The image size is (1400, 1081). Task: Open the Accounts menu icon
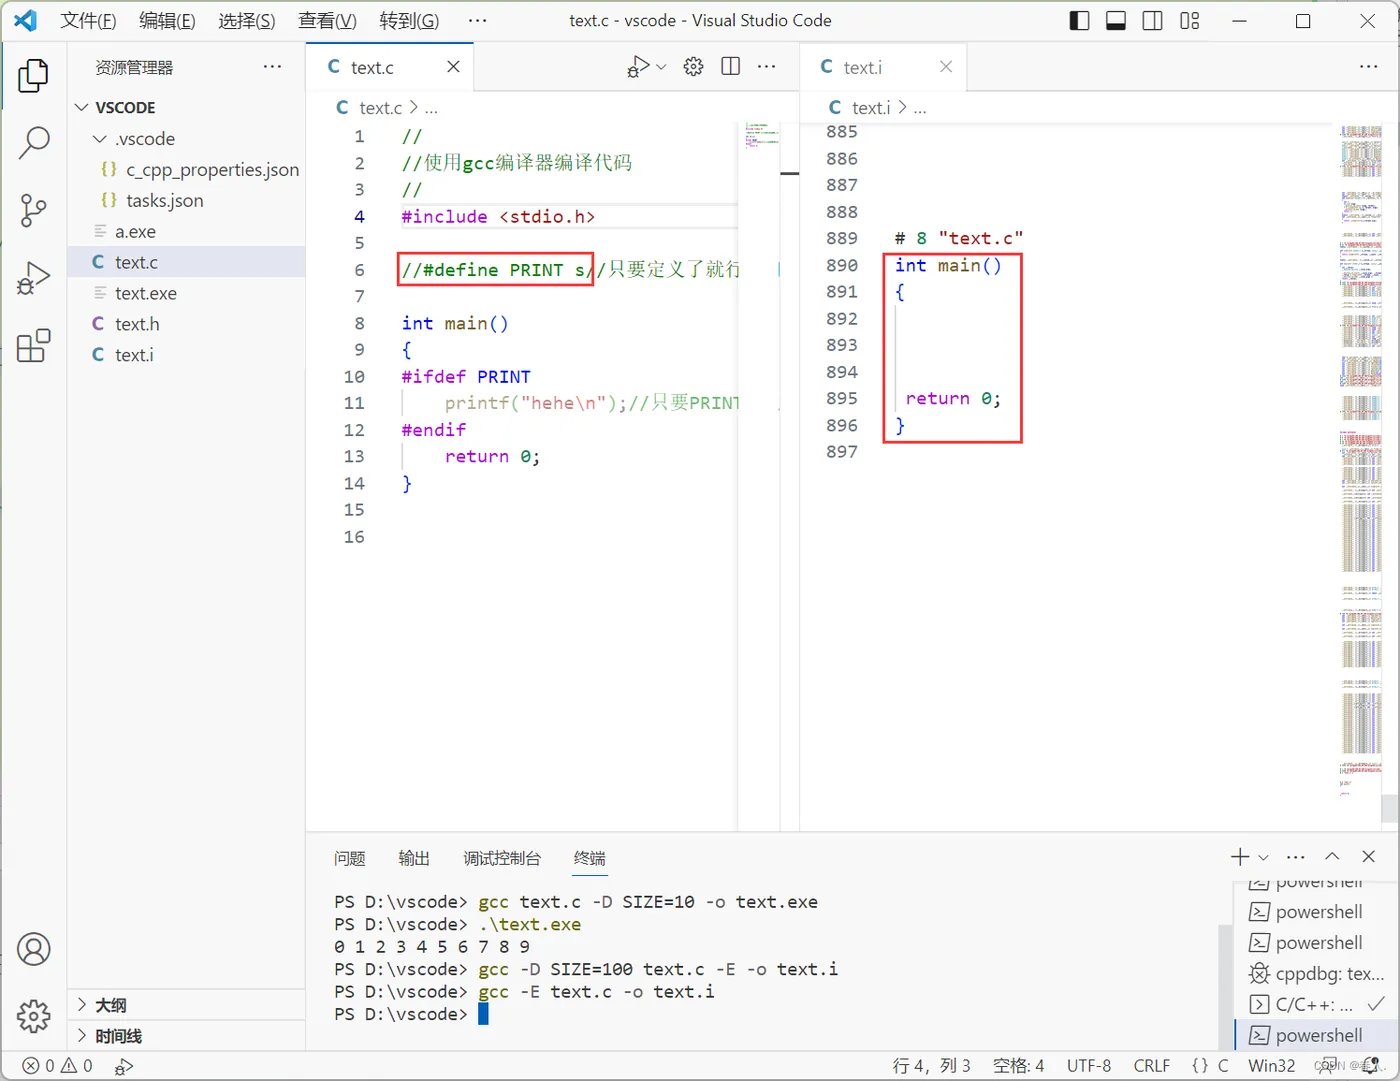33,949
